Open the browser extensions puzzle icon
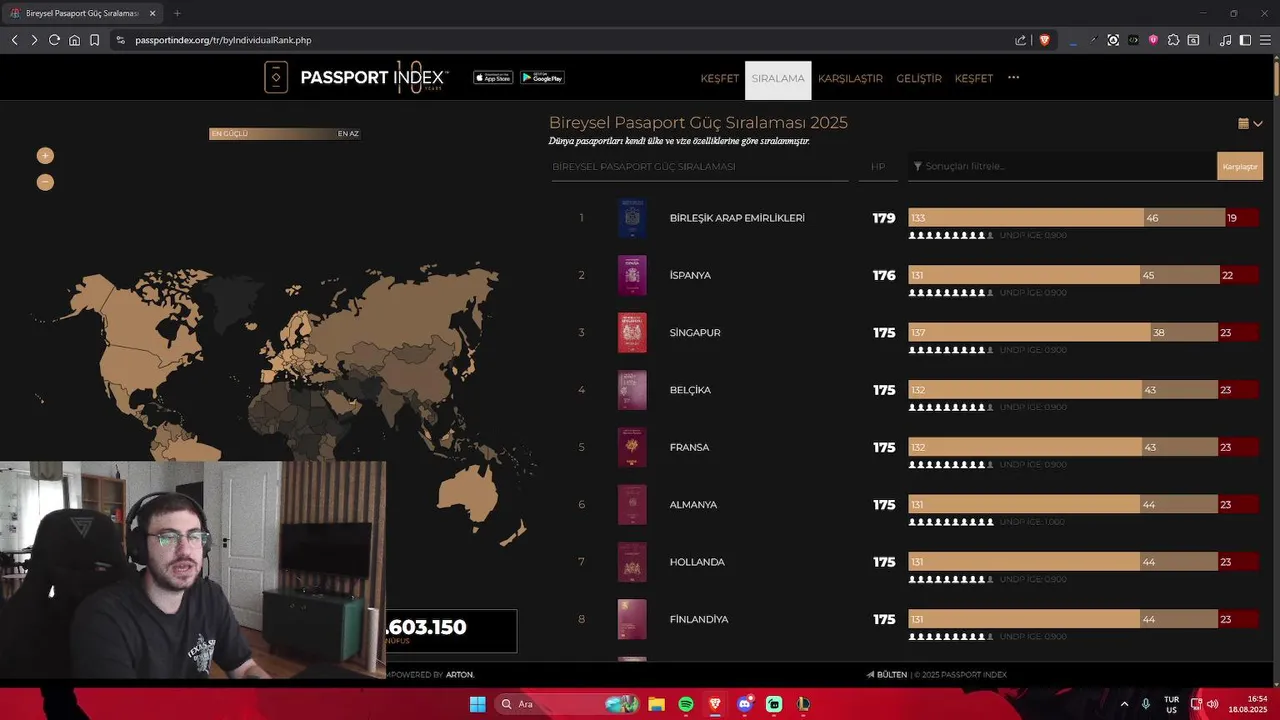The height and width of the screenshot is (720, 1280). pyautogui.click(x=1173, y=40)
